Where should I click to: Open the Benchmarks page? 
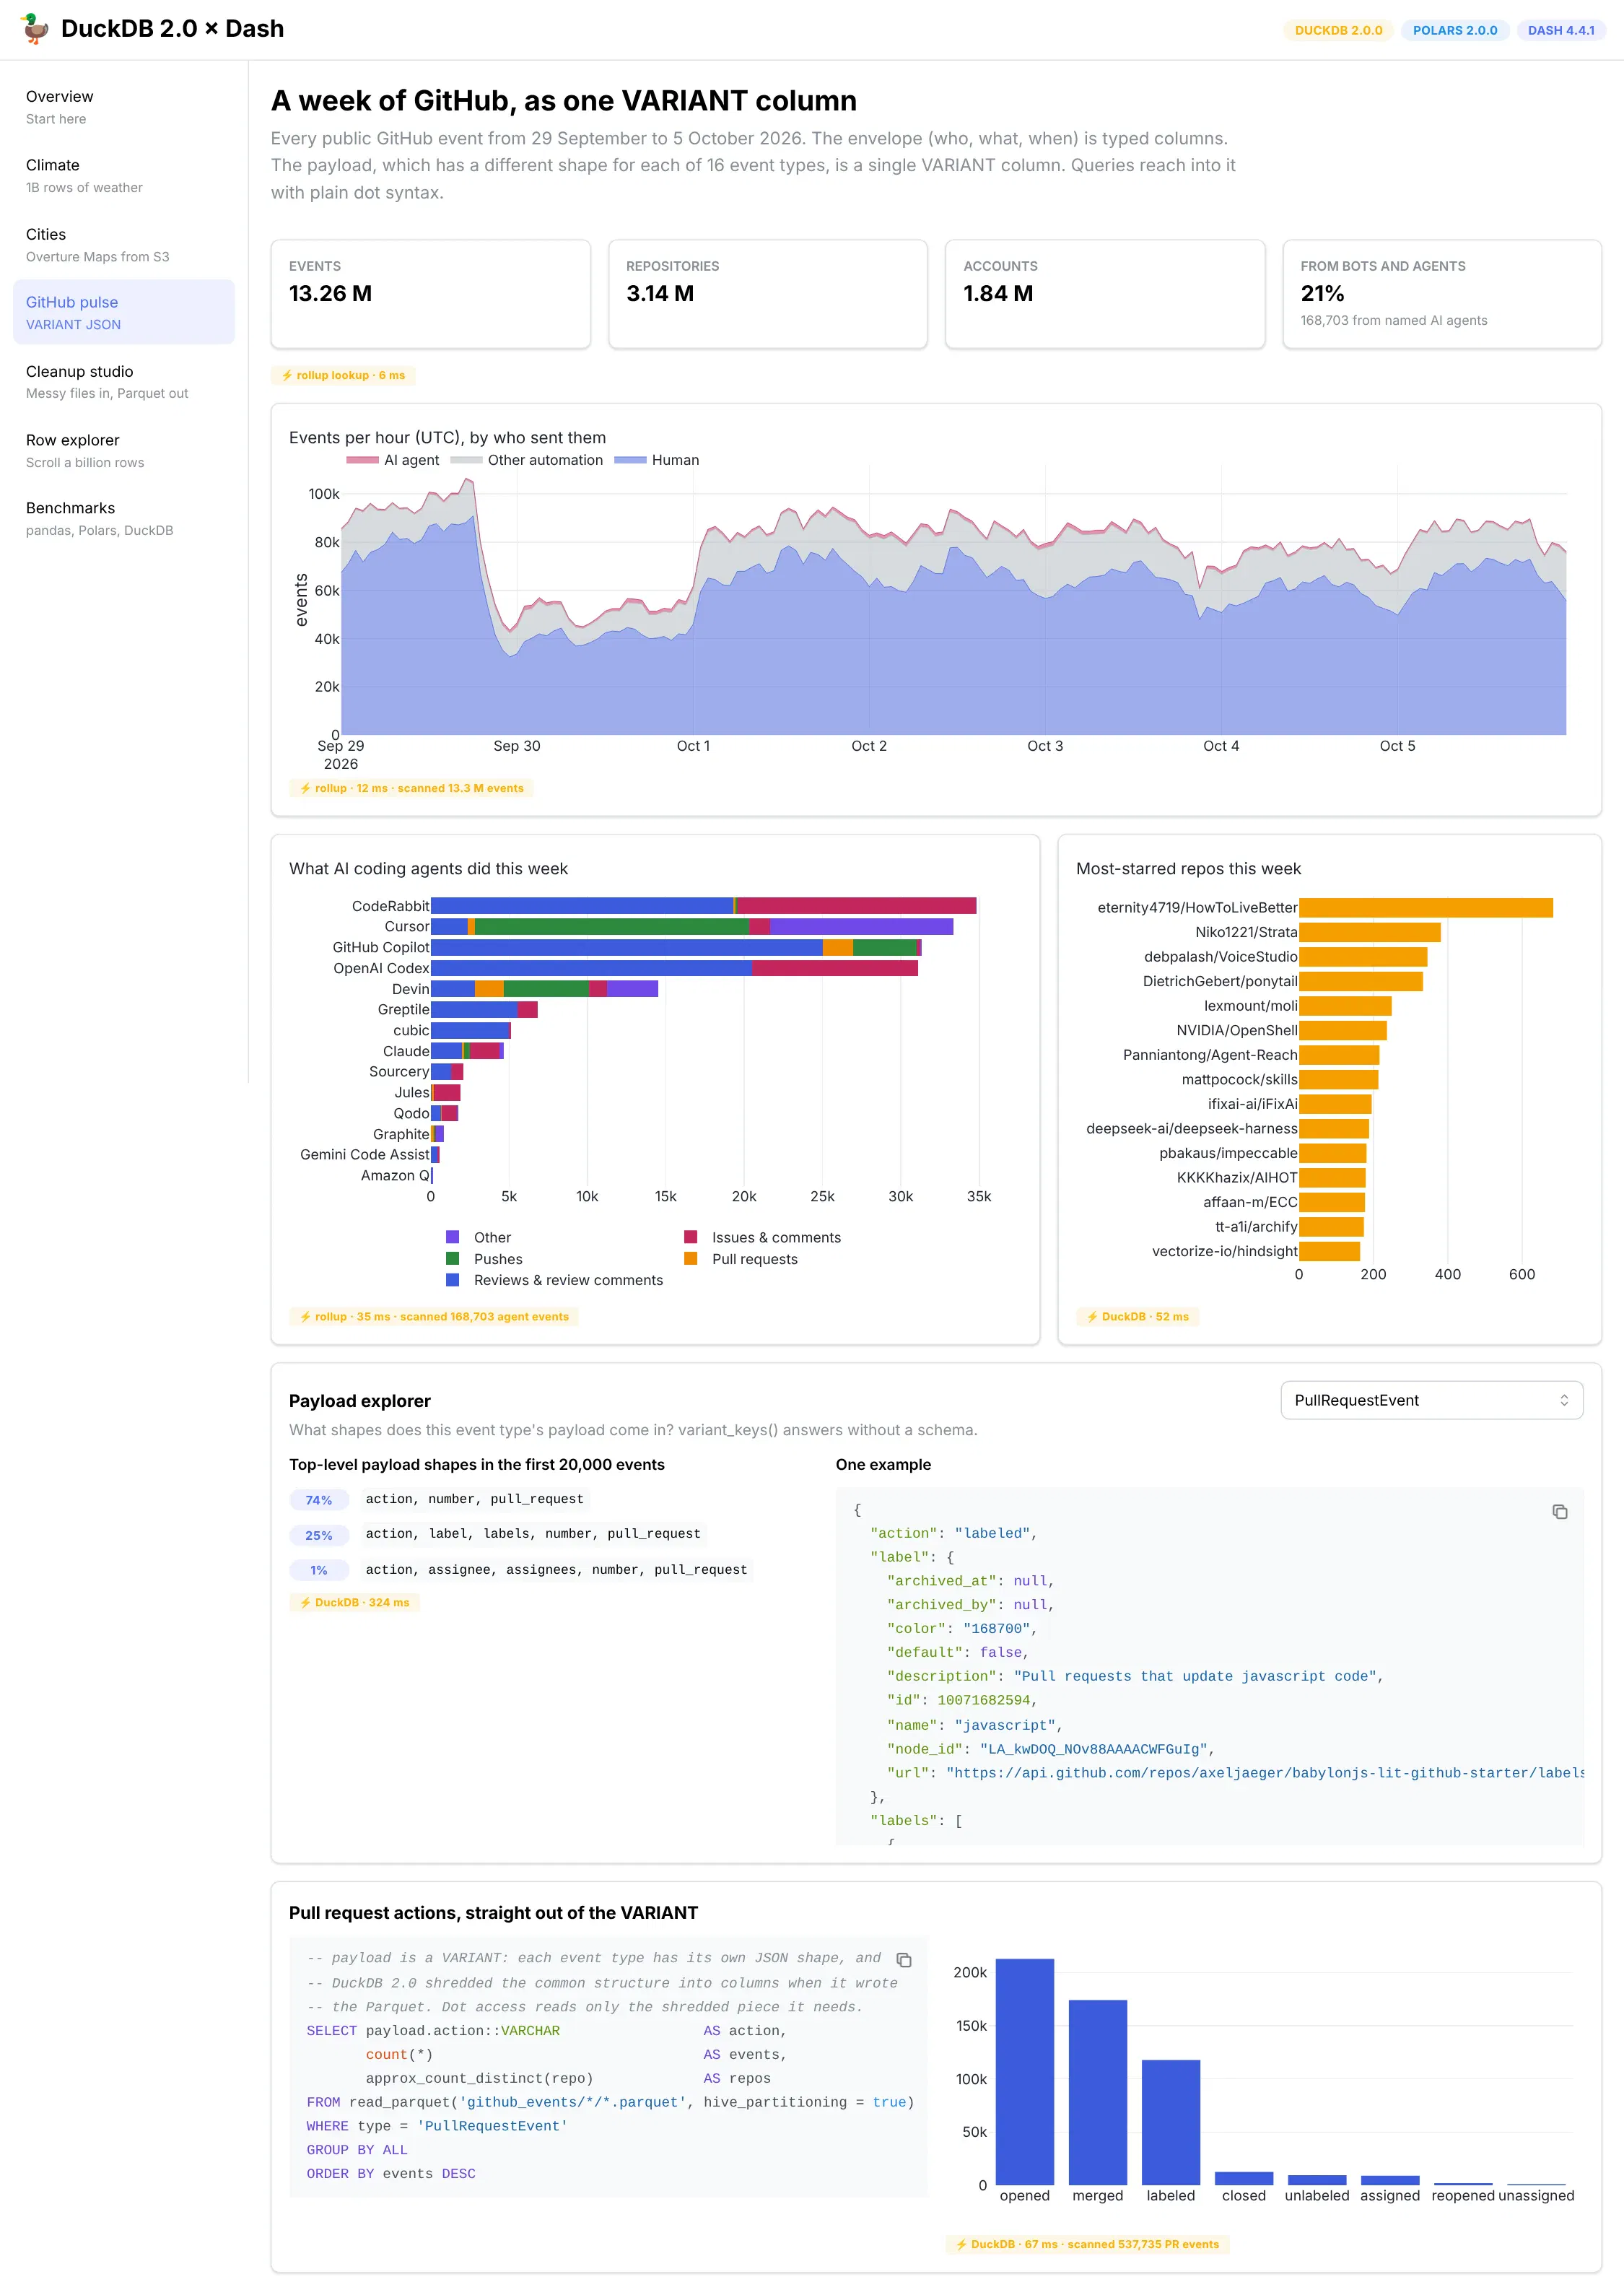[124, 518]
